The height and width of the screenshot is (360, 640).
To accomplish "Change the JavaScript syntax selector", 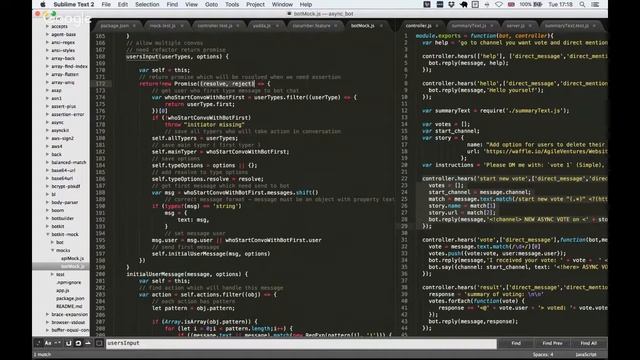I will pyautogui.click(x=586, y=355).
